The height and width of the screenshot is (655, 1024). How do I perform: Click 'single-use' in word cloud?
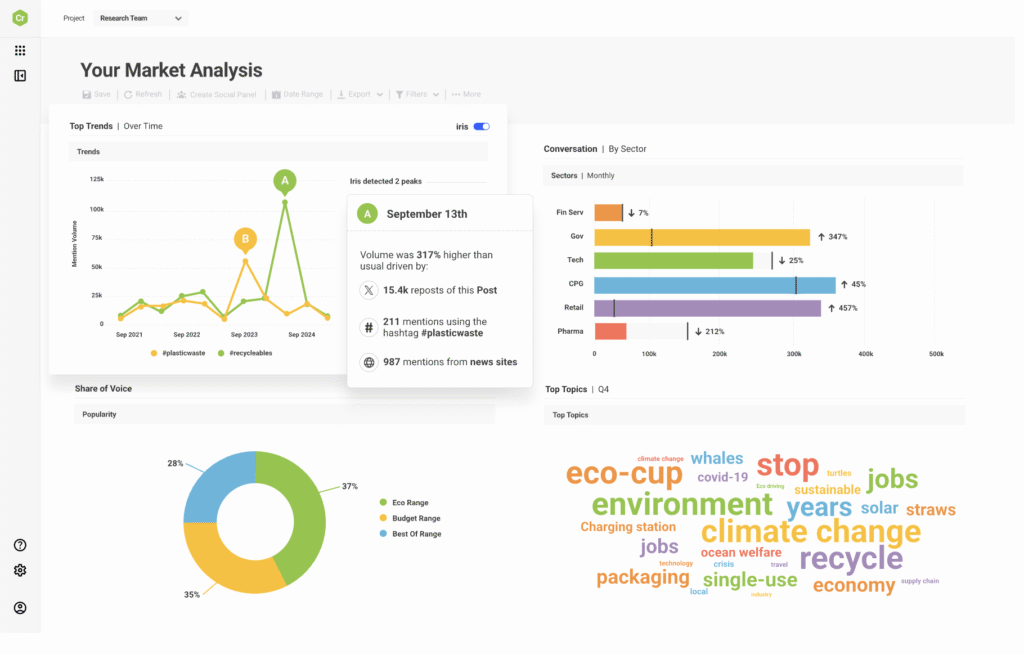750,580
